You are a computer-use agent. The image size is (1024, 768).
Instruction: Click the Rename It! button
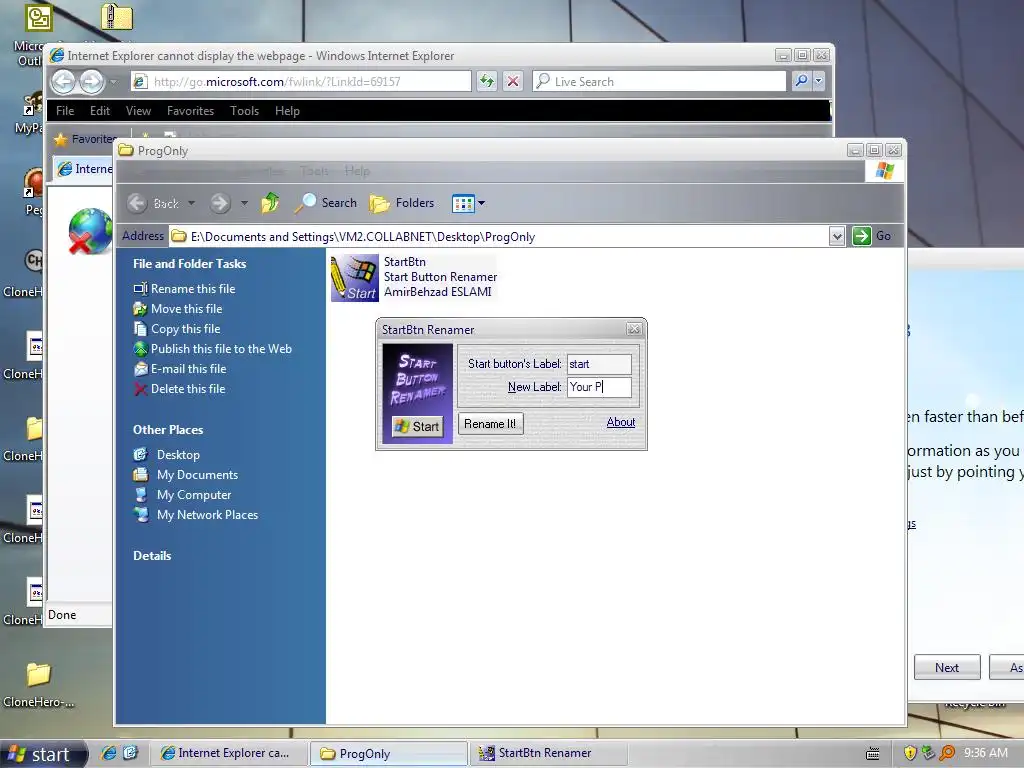coord(490,424)
